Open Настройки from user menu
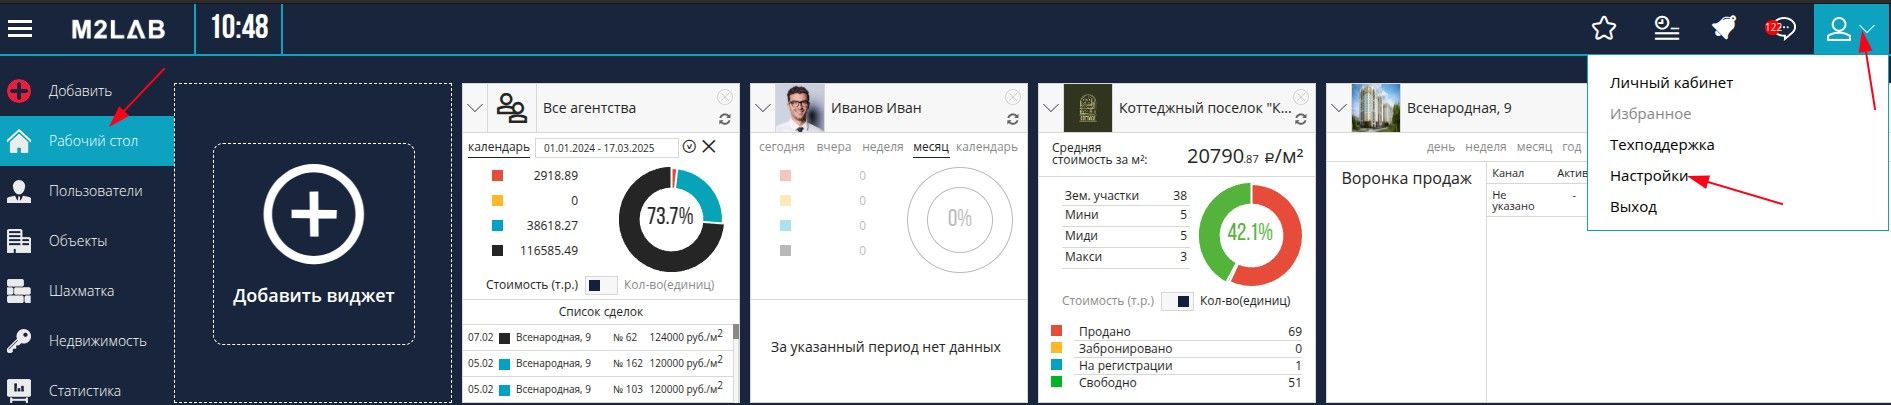Image resolution: width=1891 pixels, height=405 pixels. (x=1649, y=176)
